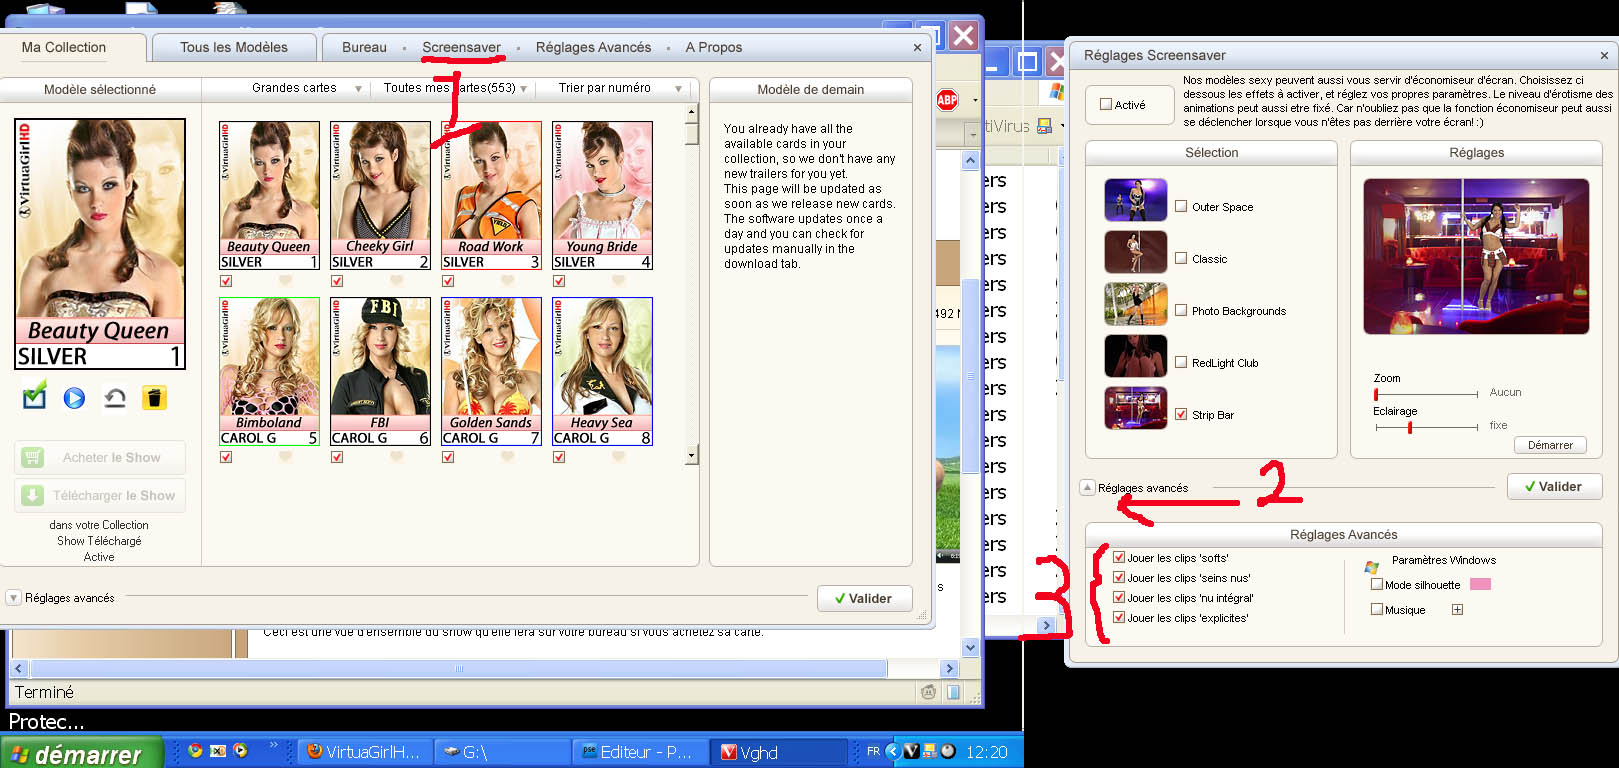The width and height of the screenshot is (1619, 768).
Task: Select the Heavy Sea card
Action: click(602, 371)
